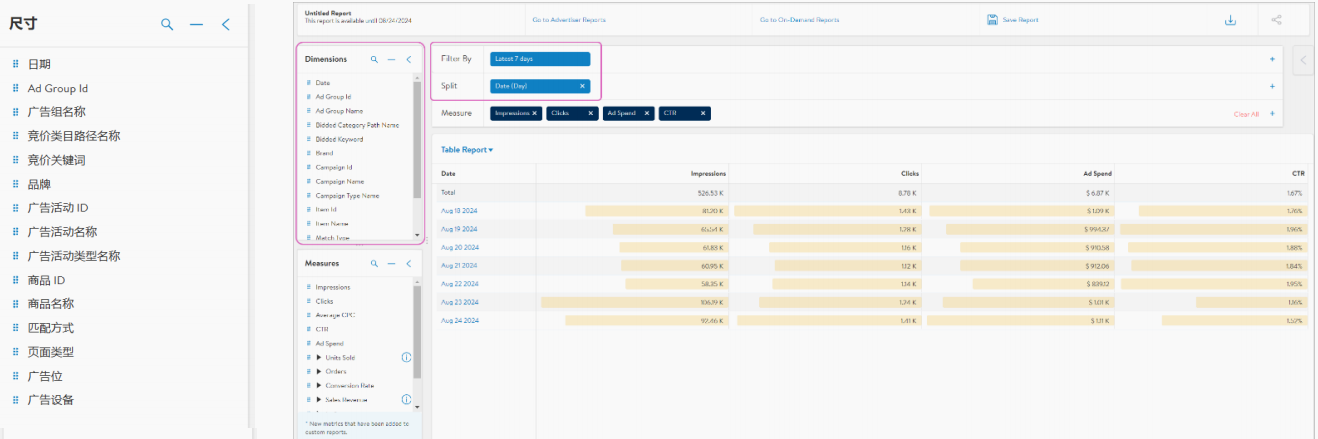Remove the CTR measure chip
Image resolution: width=1318 pixels, height=439 pixels.
pyautogui.click(x=703, y=114)
